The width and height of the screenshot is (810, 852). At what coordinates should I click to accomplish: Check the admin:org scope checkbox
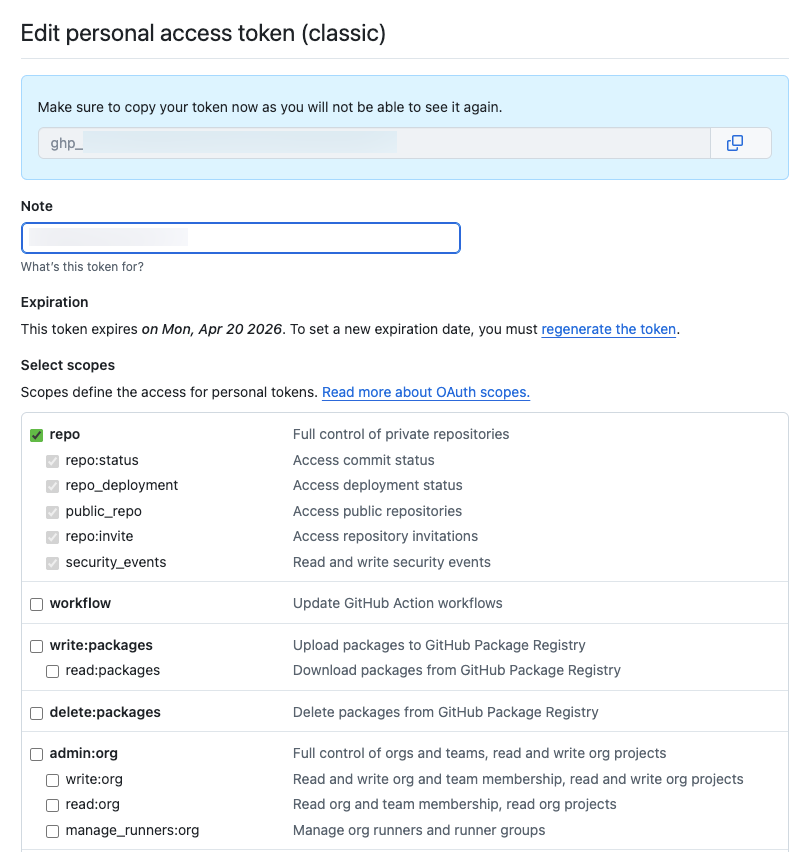[x=36, y=753]
